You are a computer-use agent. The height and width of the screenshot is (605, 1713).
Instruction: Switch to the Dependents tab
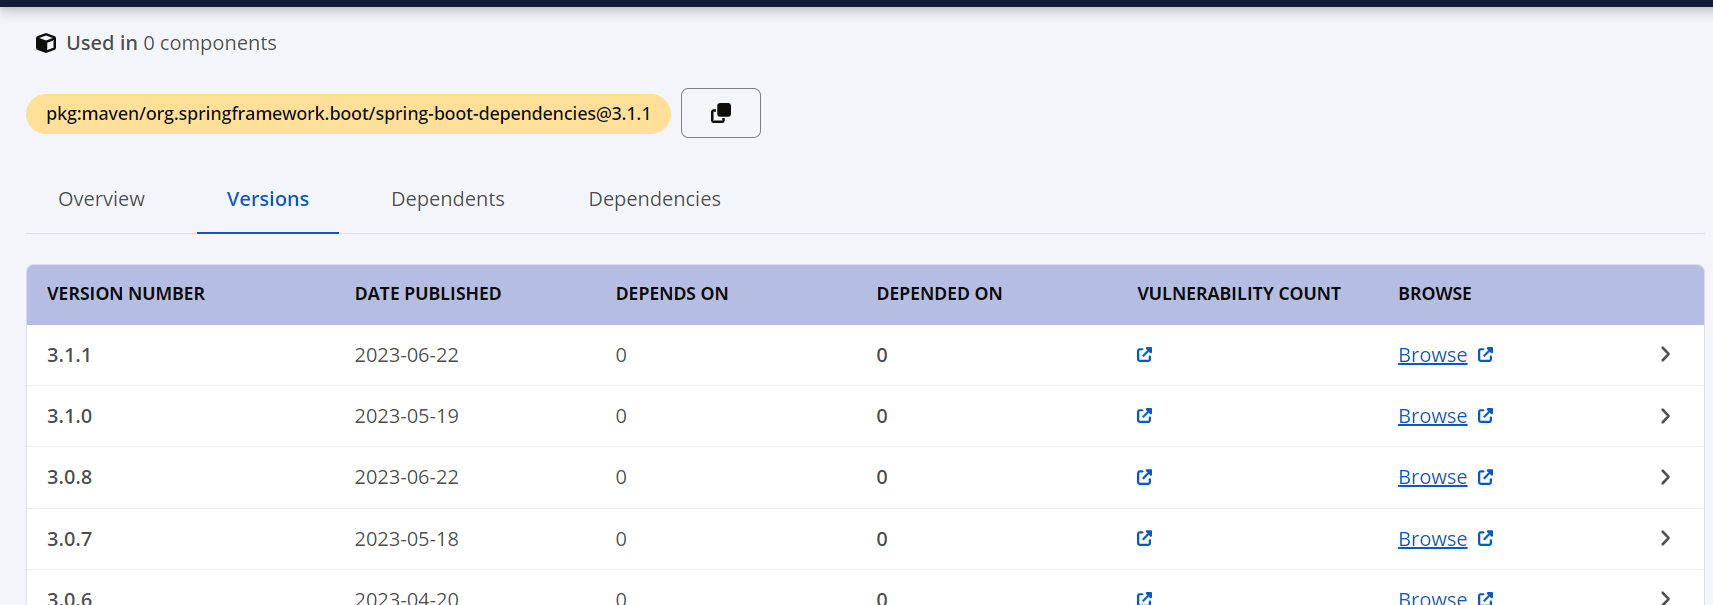pos(447,199)
